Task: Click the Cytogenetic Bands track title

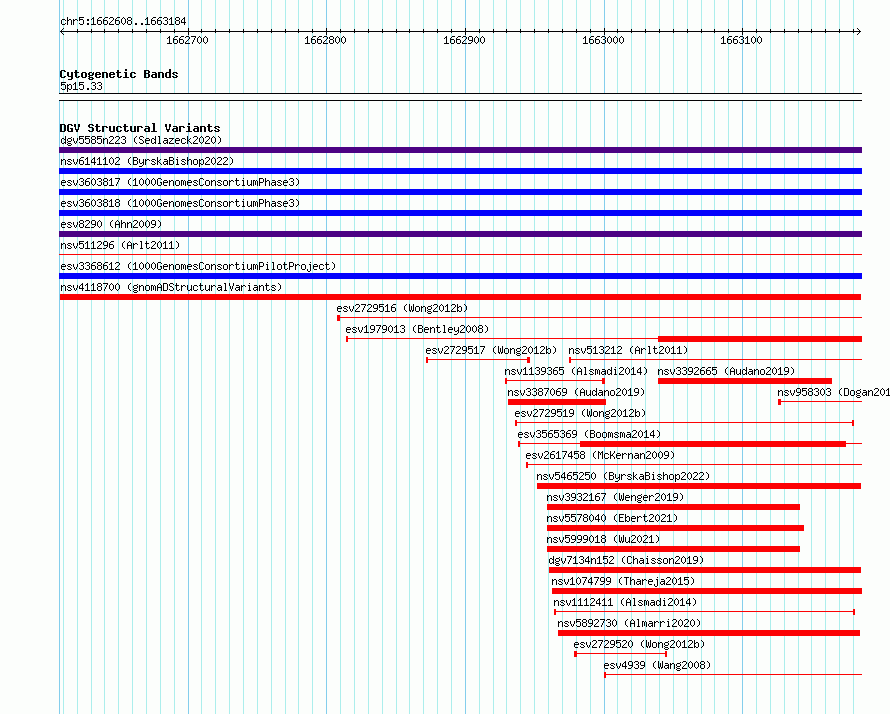Action: (119, 74)
